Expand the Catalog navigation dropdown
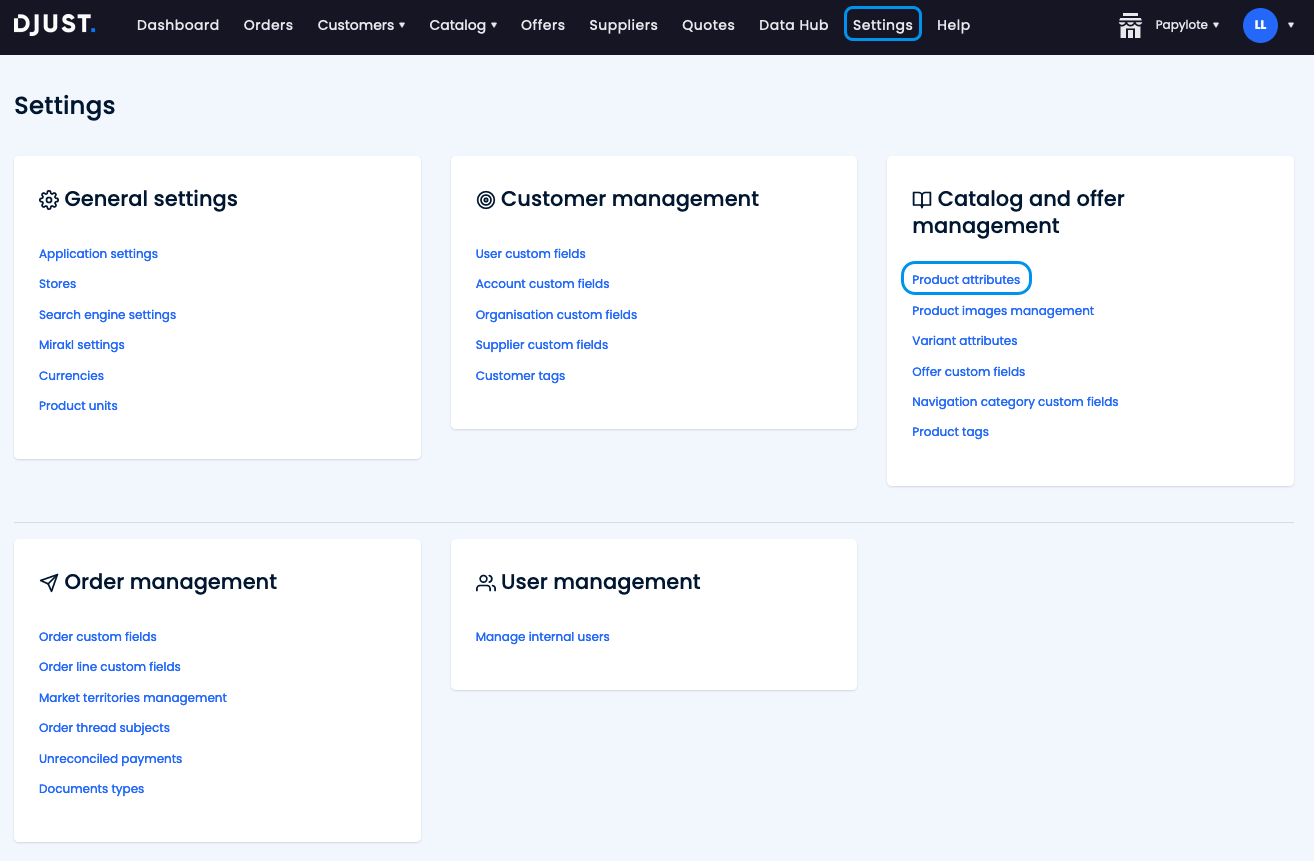 463,24
